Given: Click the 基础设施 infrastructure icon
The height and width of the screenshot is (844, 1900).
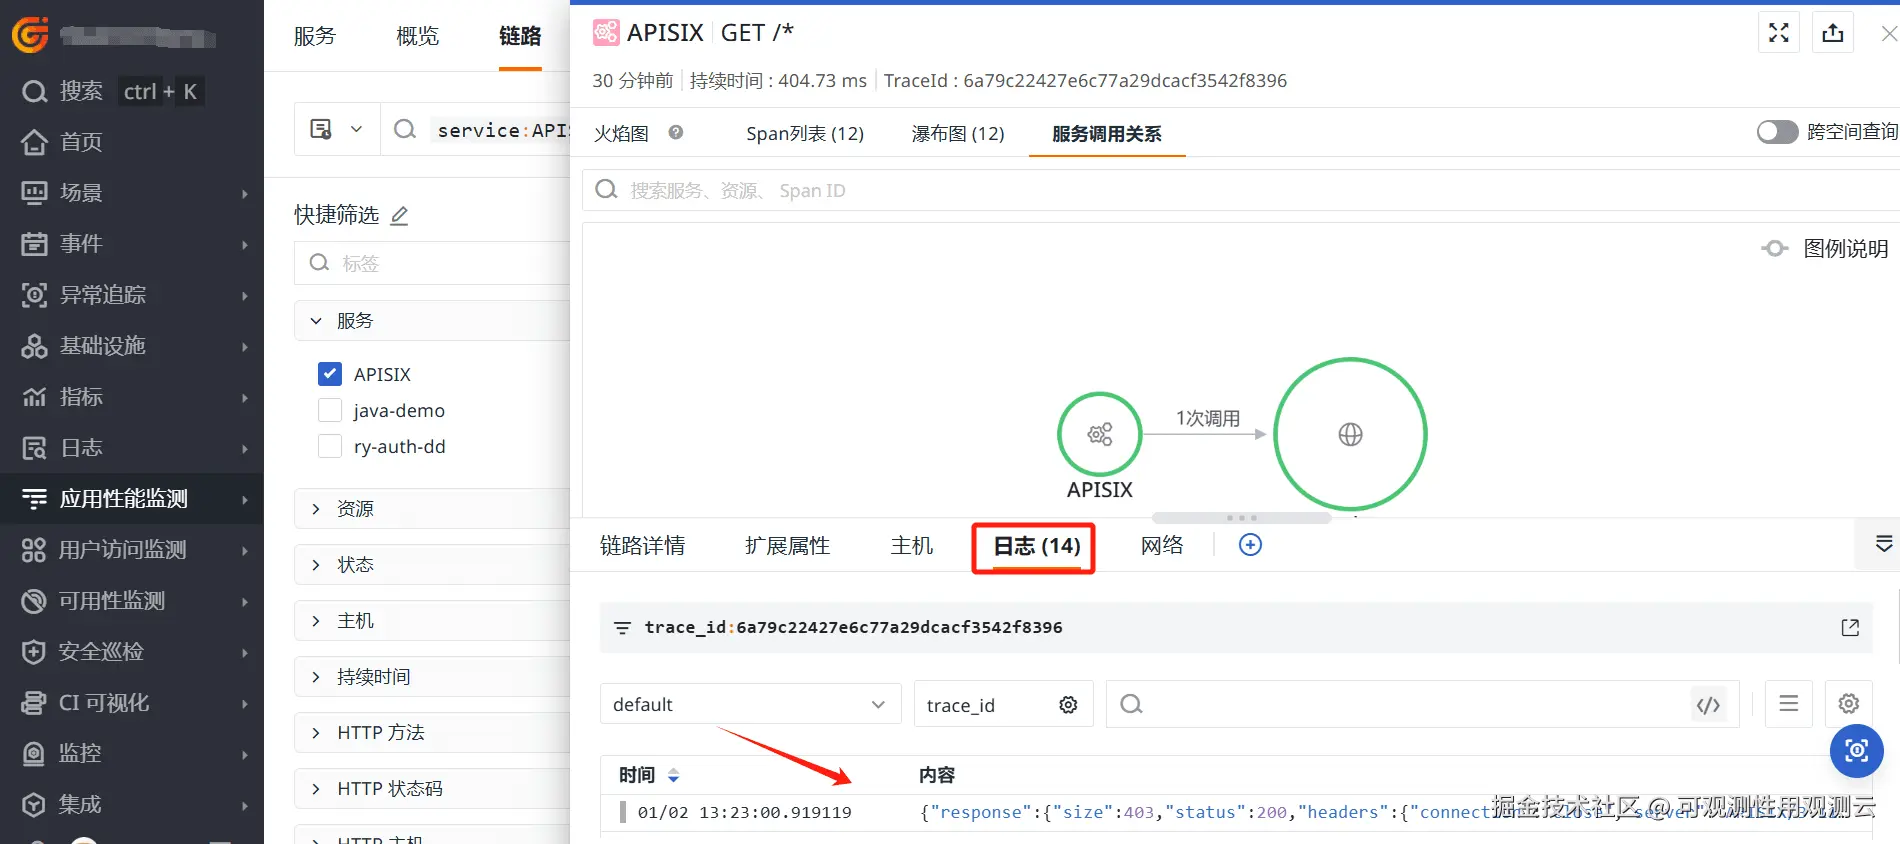Looking at the screenshot, I should click(34, 346).
